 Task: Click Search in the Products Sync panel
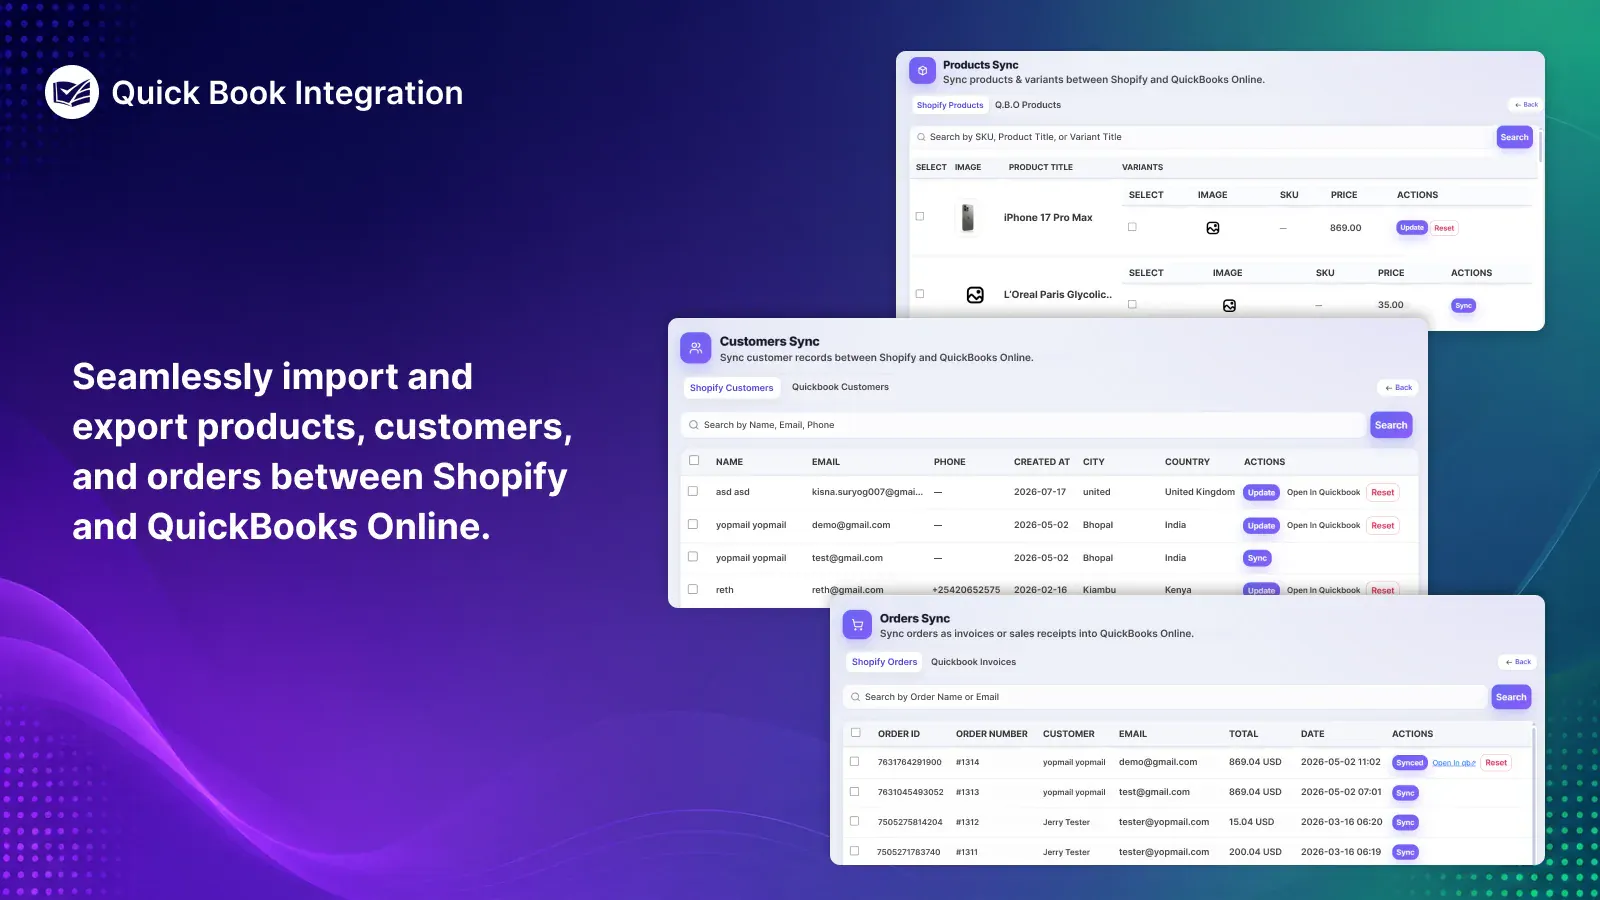1514,137
